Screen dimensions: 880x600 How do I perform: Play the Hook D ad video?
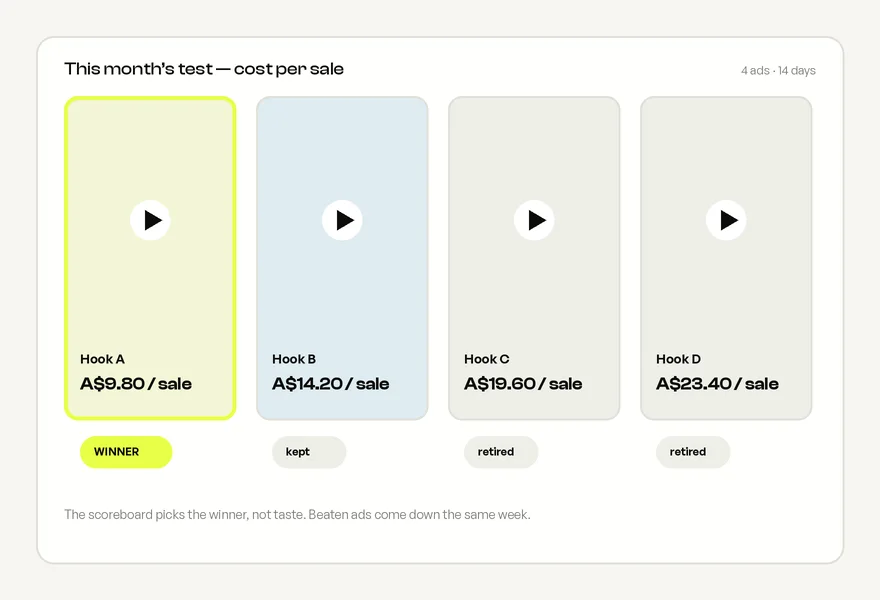pos(726,220)
